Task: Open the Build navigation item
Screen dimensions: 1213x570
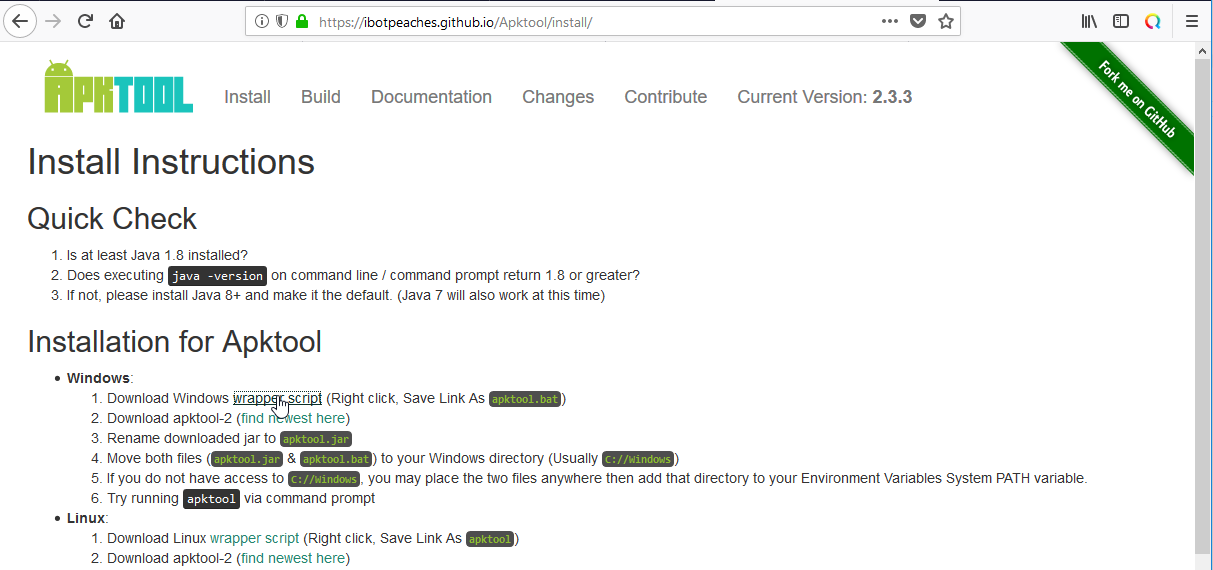Action: pyautogui.click(x=320, y=97)
